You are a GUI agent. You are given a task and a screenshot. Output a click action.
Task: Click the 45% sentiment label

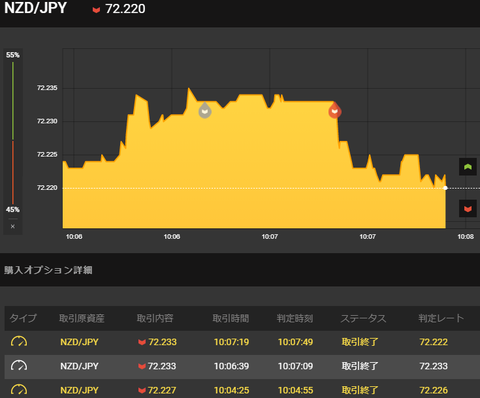pos(13,210)
